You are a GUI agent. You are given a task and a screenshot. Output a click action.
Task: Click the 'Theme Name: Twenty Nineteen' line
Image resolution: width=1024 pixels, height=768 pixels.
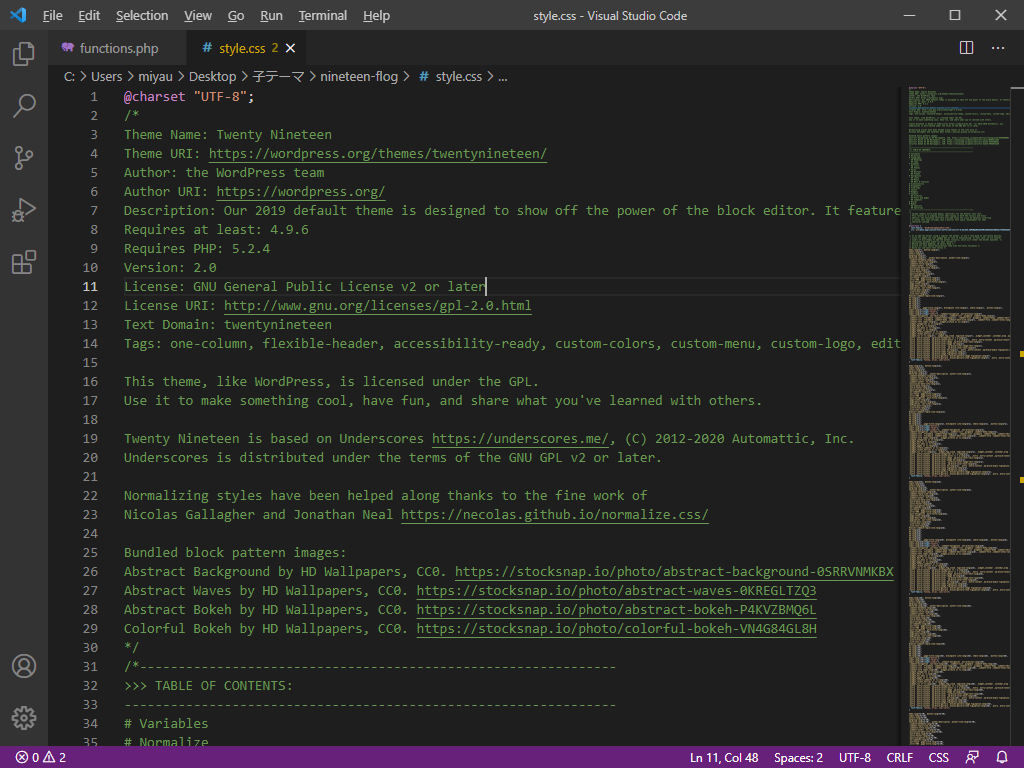tap(228, 135)
